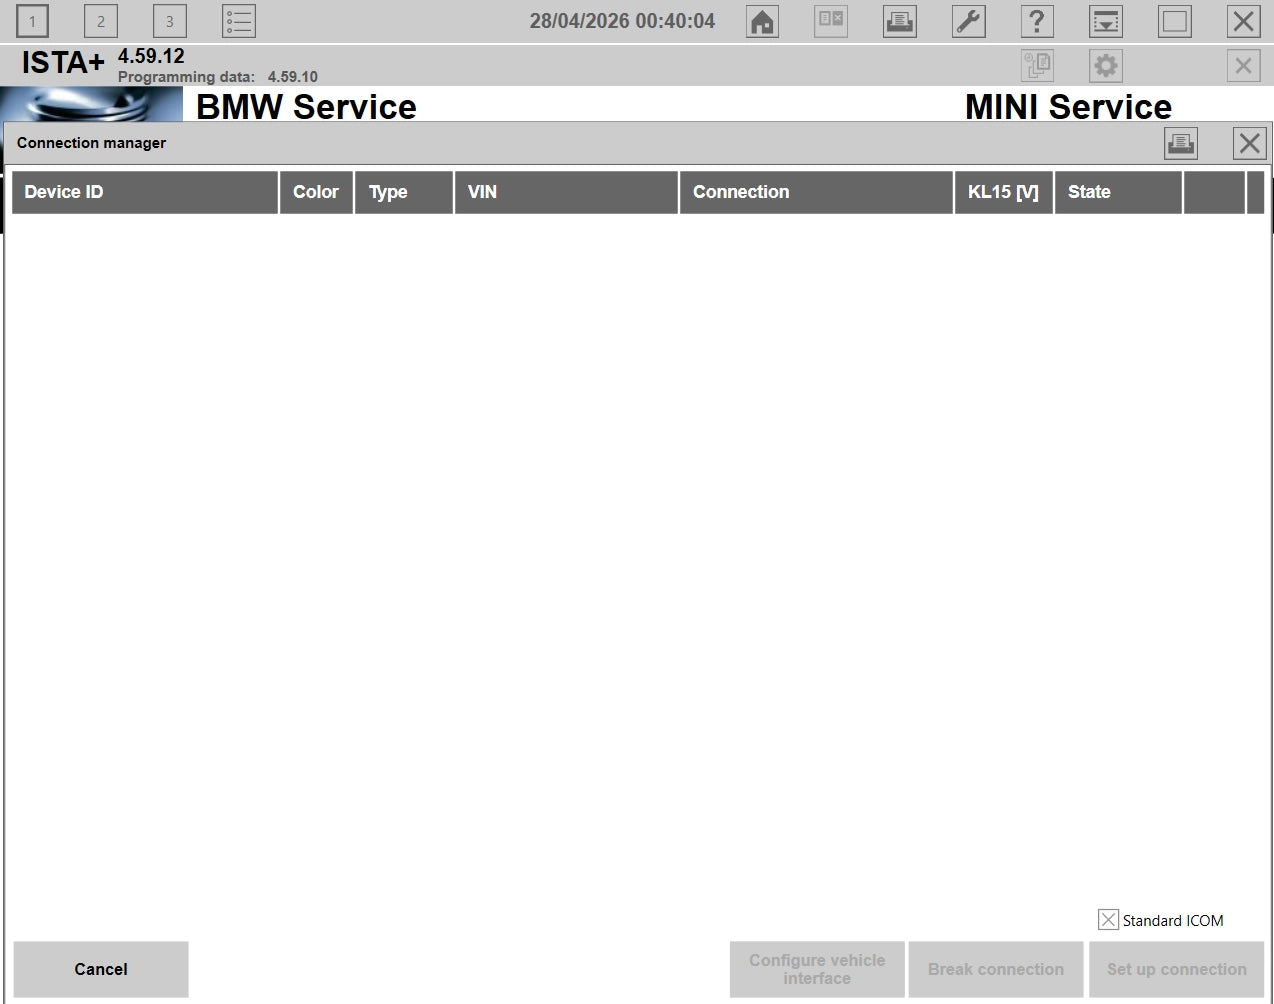Click the greyed-out X icon below toolbar
The image size is (1274, 1004).
click(x=1243, y=66)
